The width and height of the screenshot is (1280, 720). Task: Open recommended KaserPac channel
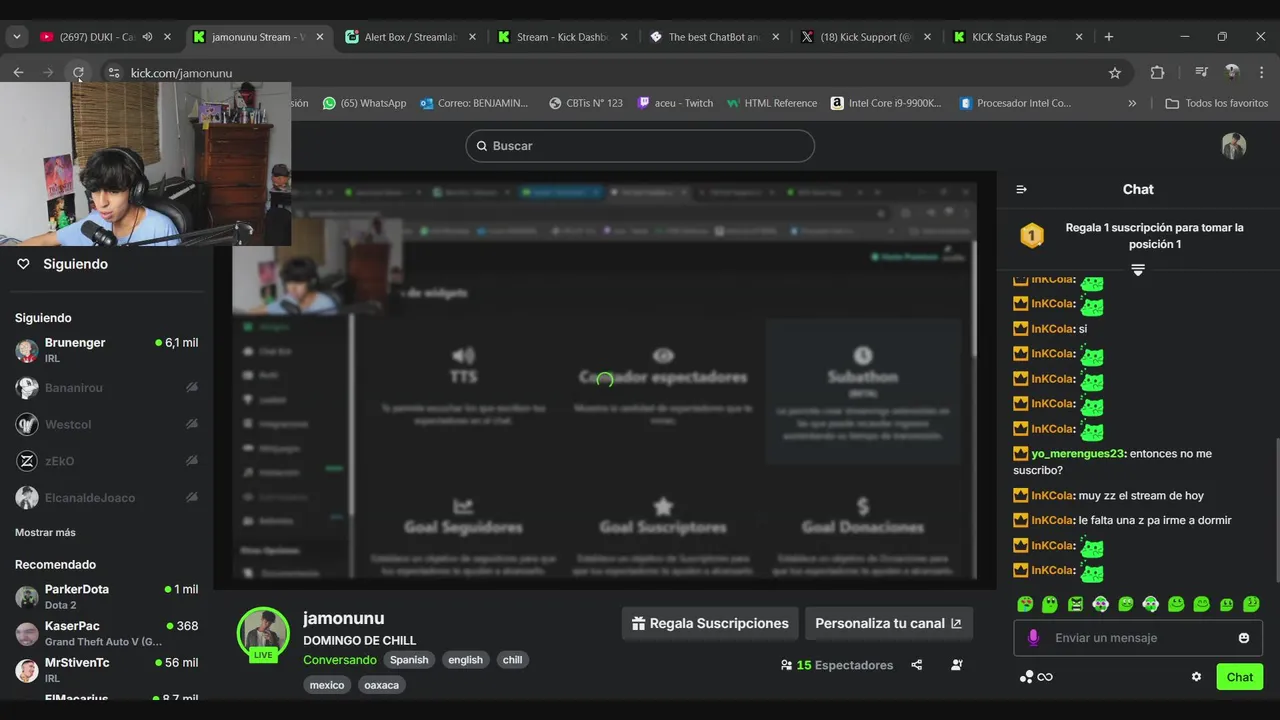[x=106, y=633]
